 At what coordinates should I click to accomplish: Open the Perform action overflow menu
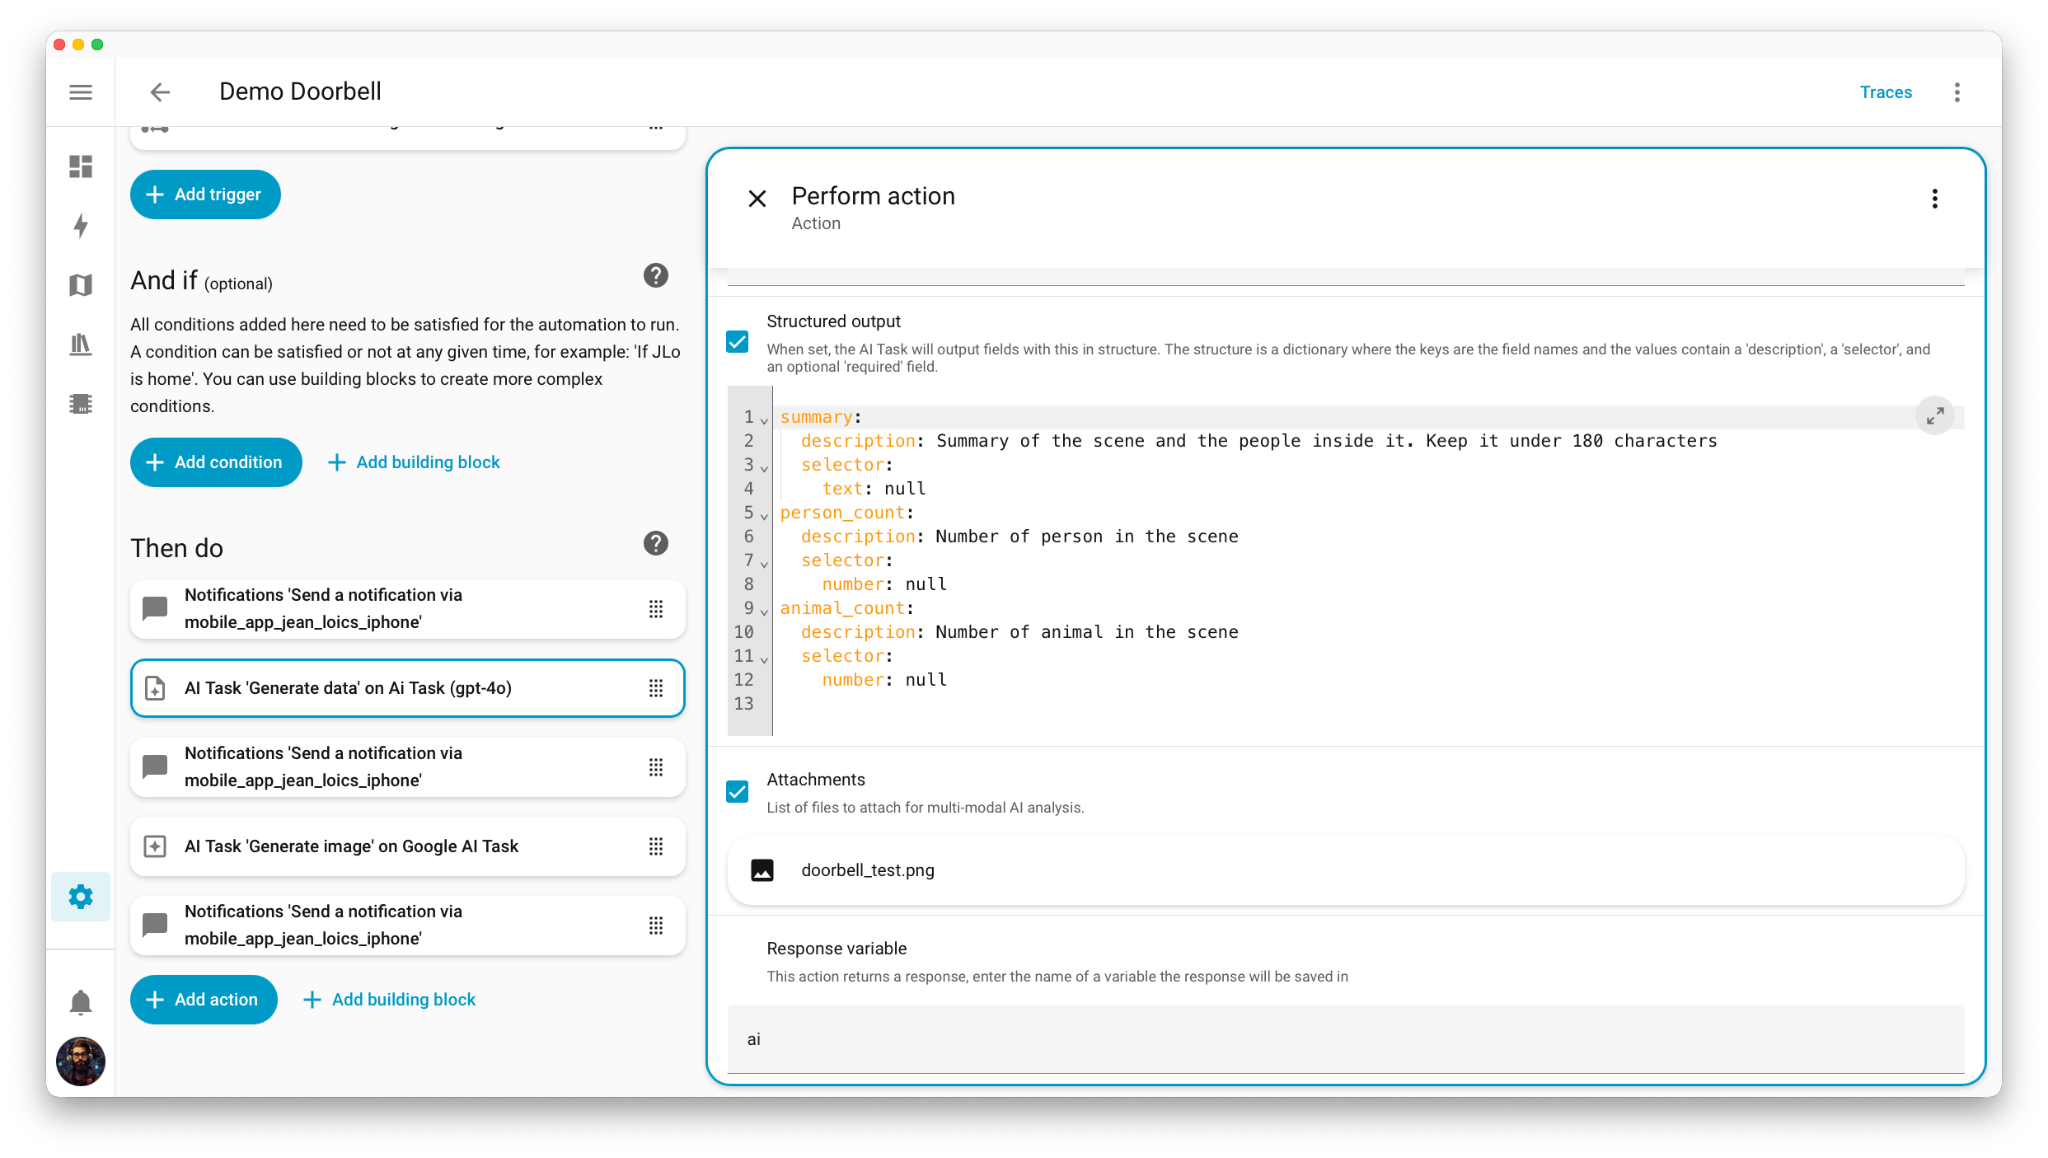1935,198
